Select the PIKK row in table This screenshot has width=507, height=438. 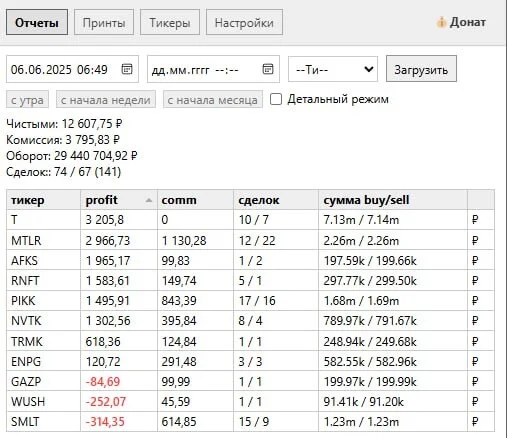pyautogui.click(x=250, y=300)
